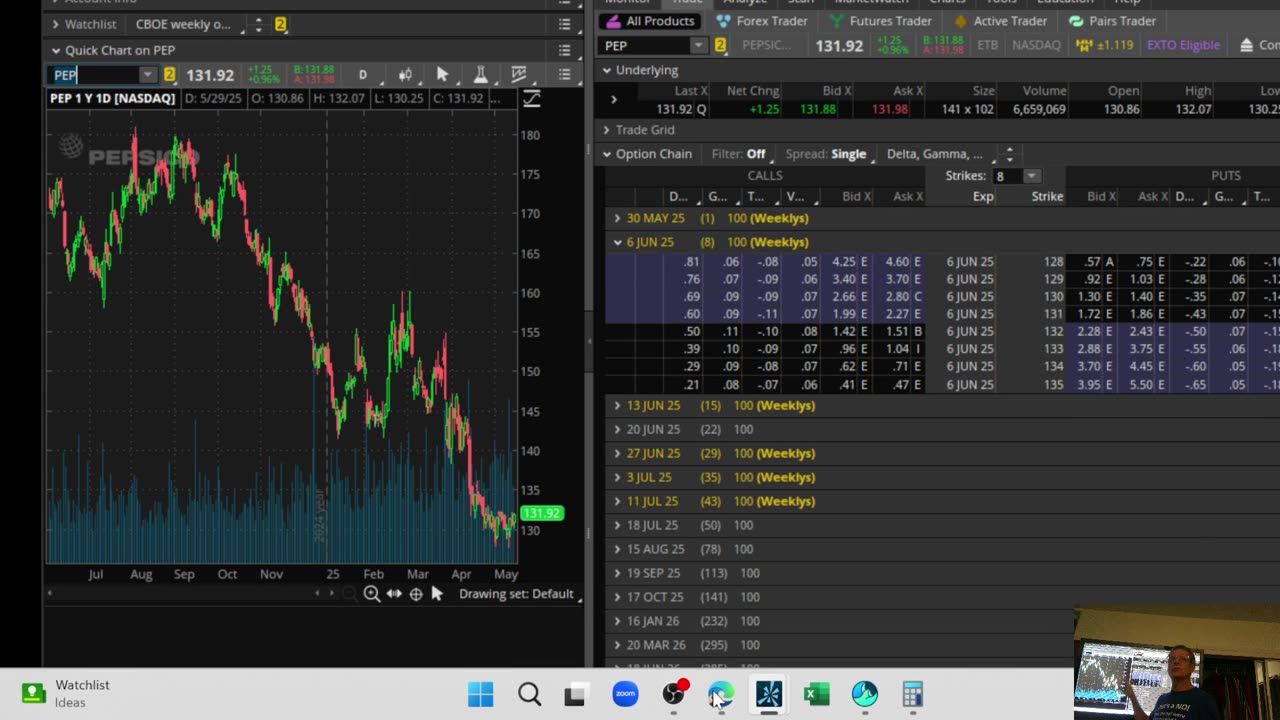Click the underlying Ask price 131.98
The width and height of the screenshot is (1280, 720).
point(890,109)
